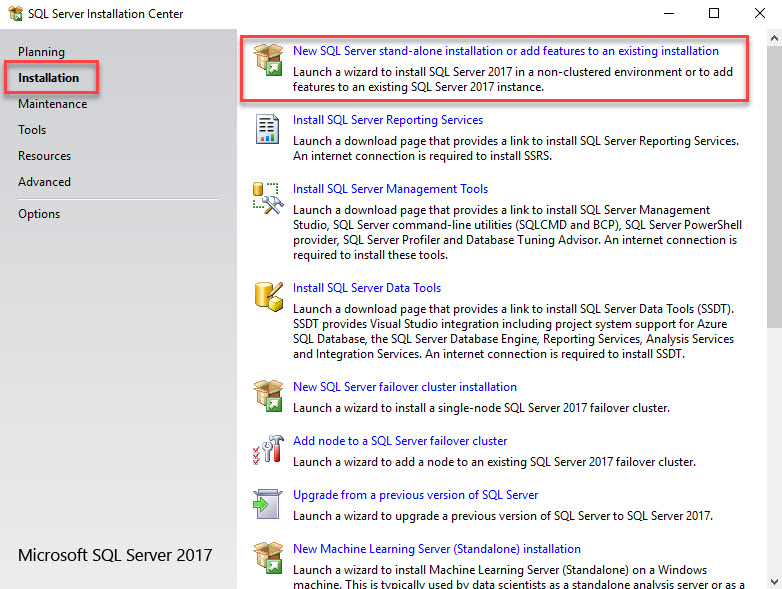
Task: Maximize the Installation Center window
Action: [714, 13]
